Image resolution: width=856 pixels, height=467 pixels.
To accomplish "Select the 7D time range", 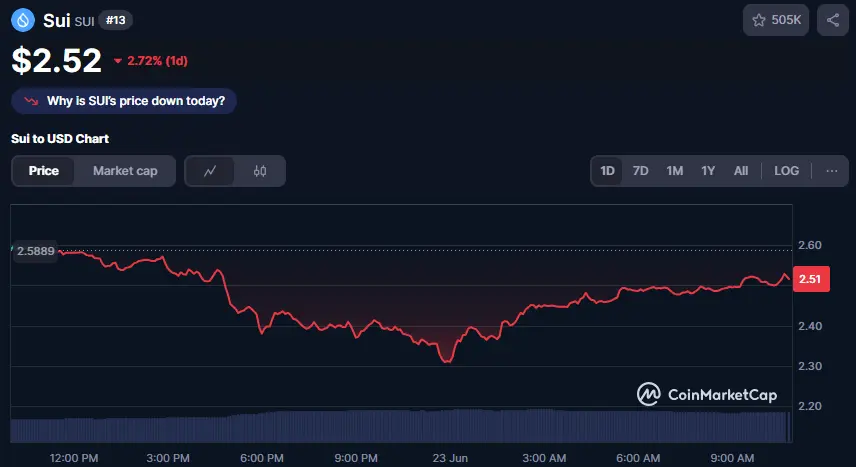I will (640, 171).
